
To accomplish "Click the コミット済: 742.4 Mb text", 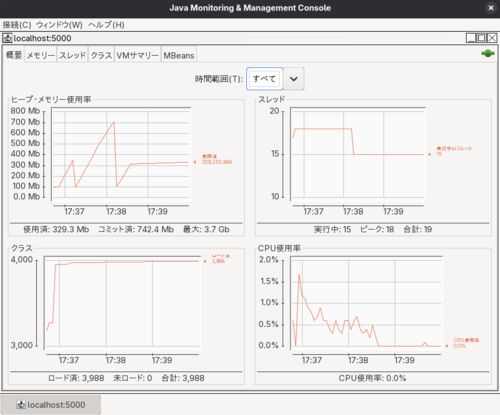I will (136, 229).
